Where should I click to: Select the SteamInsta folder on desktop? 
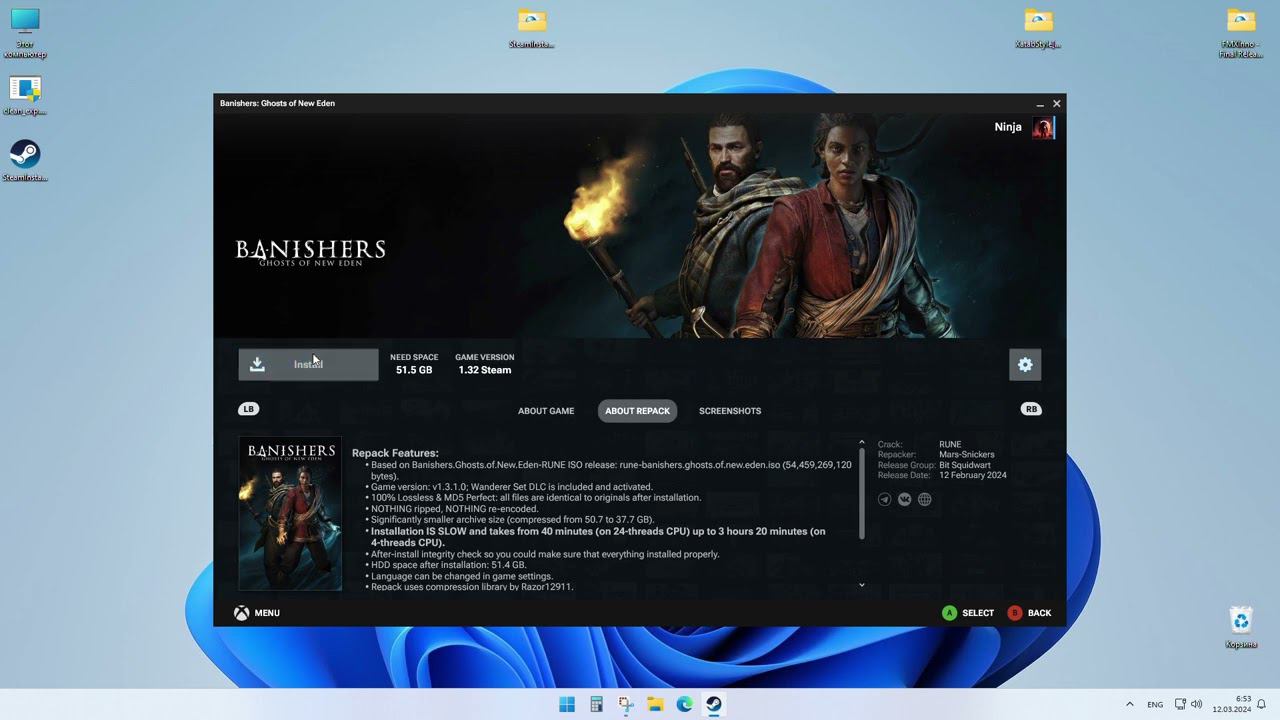click(x=532, y=28)
